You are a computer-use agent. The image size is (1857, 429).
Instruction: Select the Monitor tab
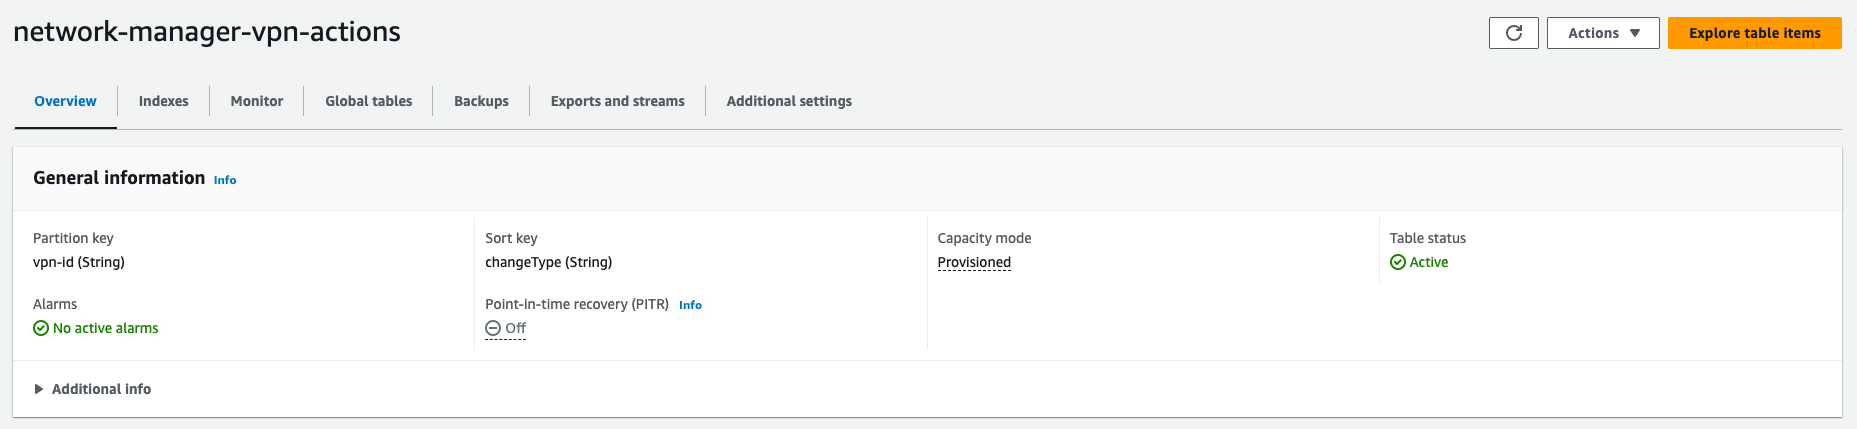(x=256, y=101)
